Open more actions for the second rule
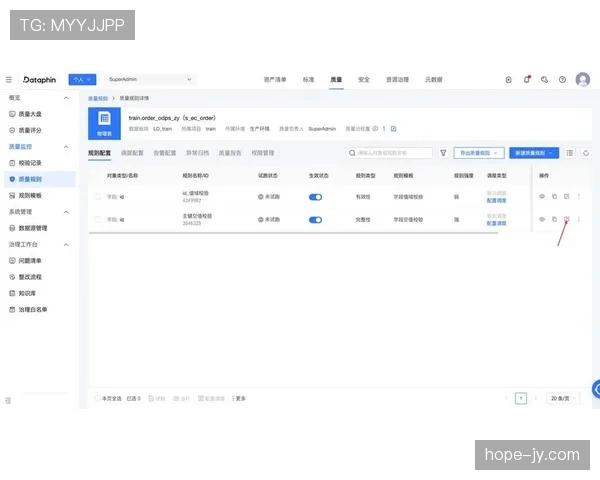 click(x=578, y=218)
